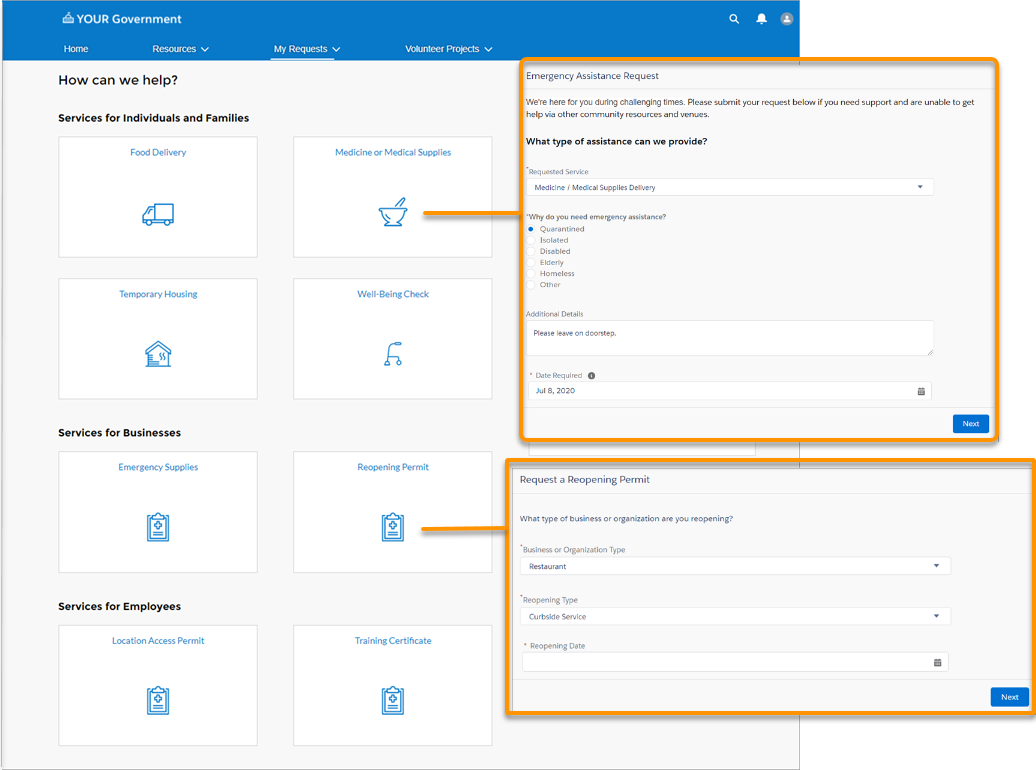Select the Homeless radio option

pos(531,273)
